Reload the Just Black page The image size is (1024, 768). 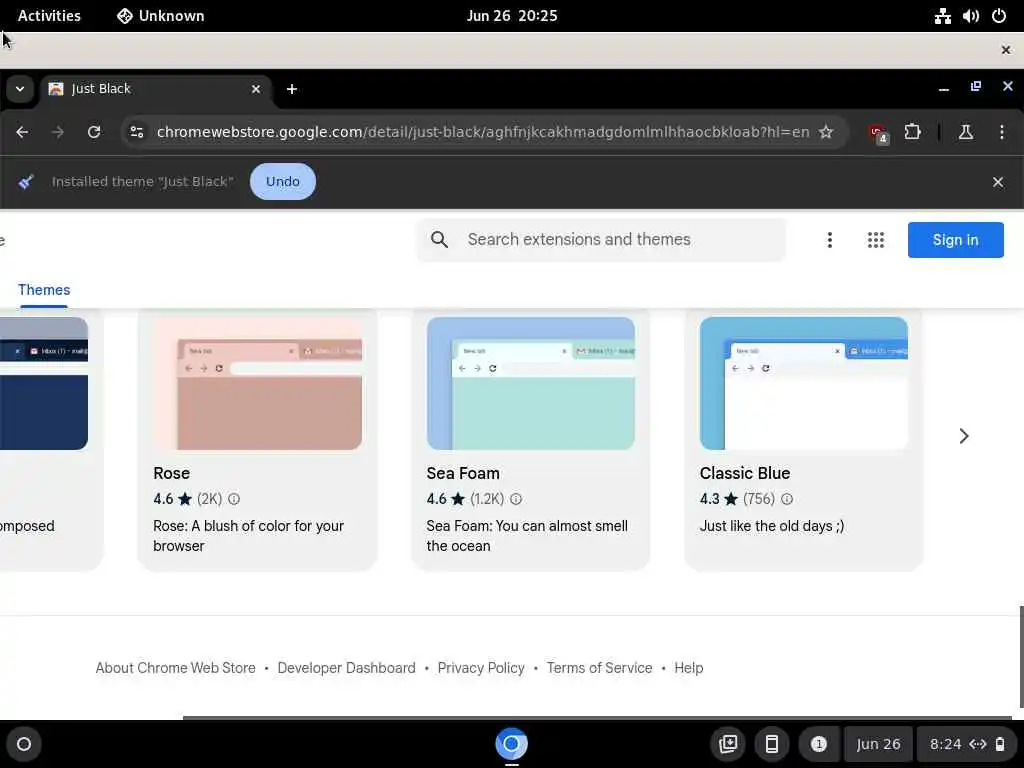[x=94, y=132]
